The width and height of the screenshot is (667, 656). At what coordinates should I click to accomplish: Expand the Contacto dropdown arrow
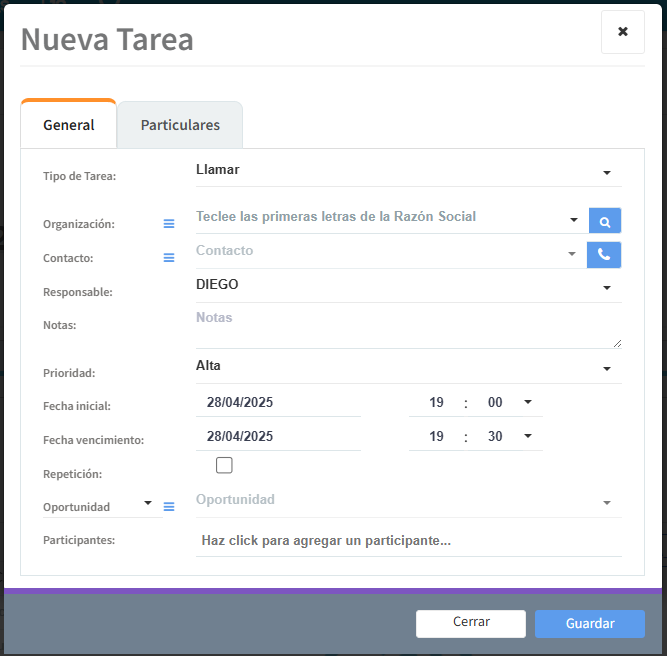572,254
